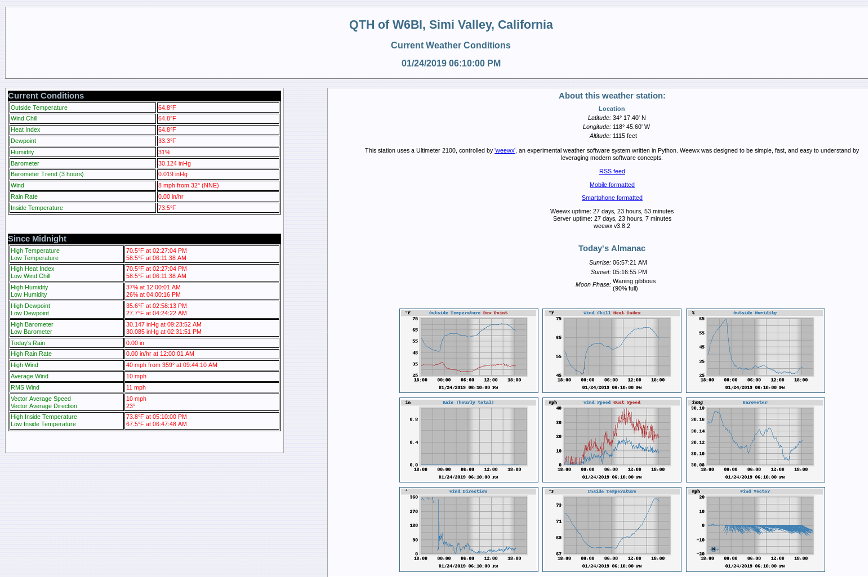Viewport: 868px width, 577px height.
Task: Open the Outside Temperature Dew Point graph
Action: pyautogui.click(x=468, y=351)
